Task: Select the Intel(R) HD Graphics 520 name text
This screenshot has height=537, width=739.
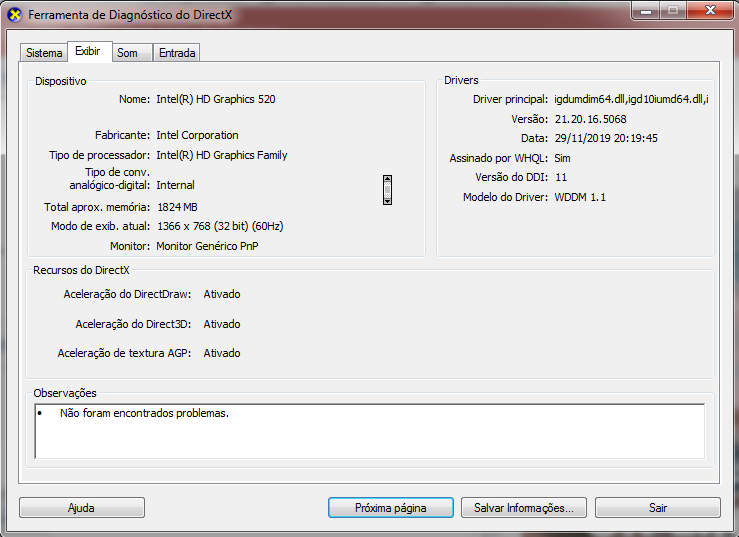Action: tap(216, 99)
